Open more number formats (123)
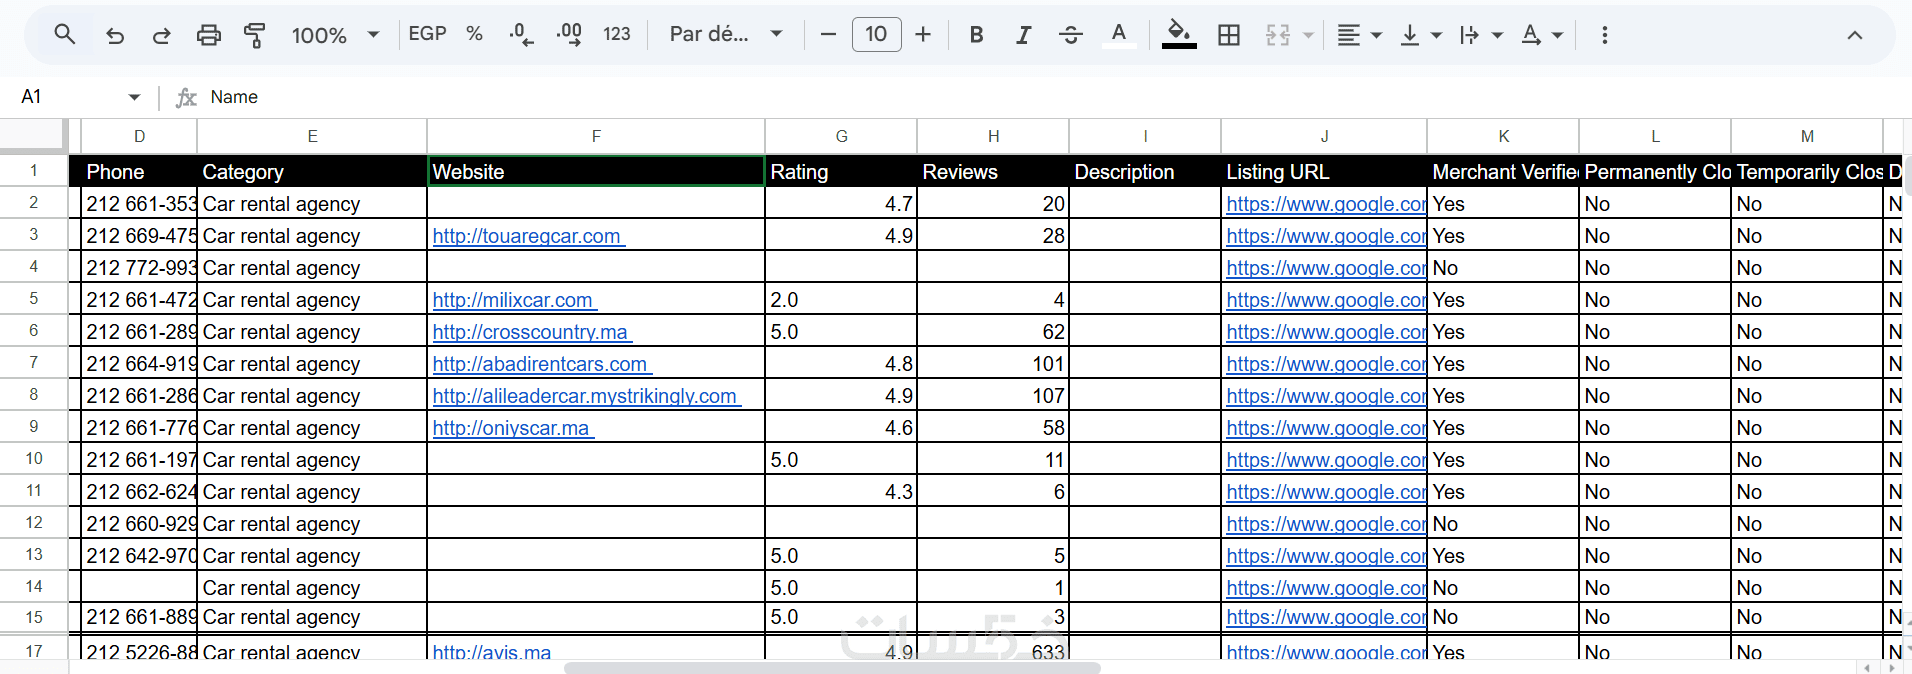This screenshot has height=674, width=1912. pos(616,34)
